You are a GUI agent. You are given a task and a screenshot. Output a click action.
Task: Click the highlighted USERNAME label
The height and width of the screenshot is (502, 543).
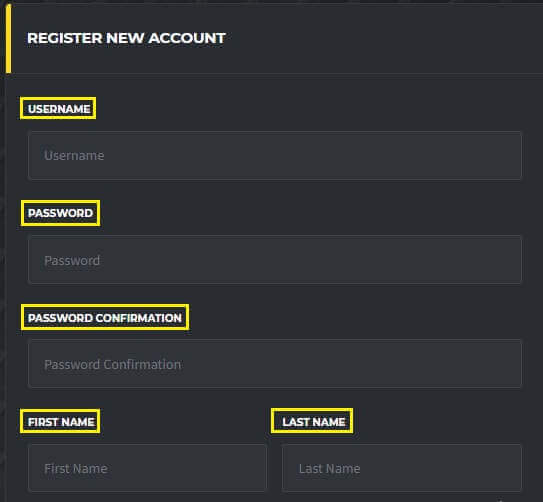coord(59,109)
